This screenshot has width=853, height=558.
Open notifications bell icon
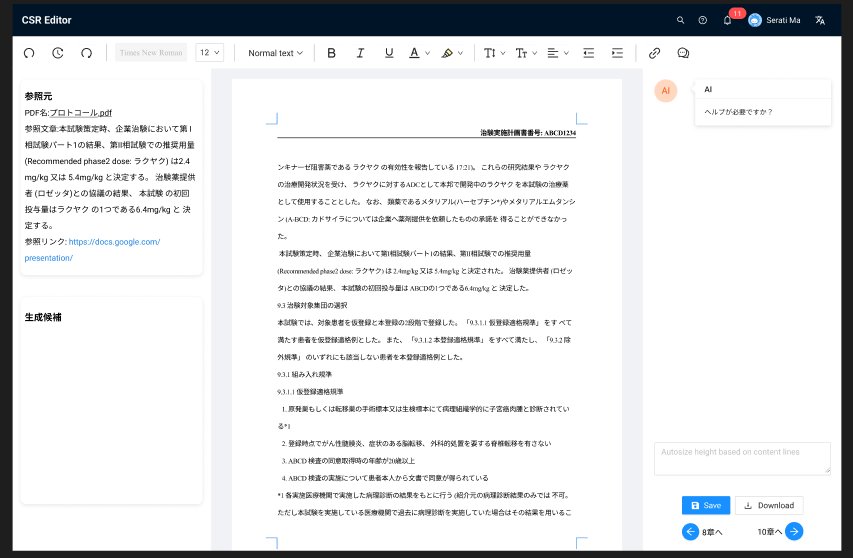pyautogui.click(x=727, y=21)
